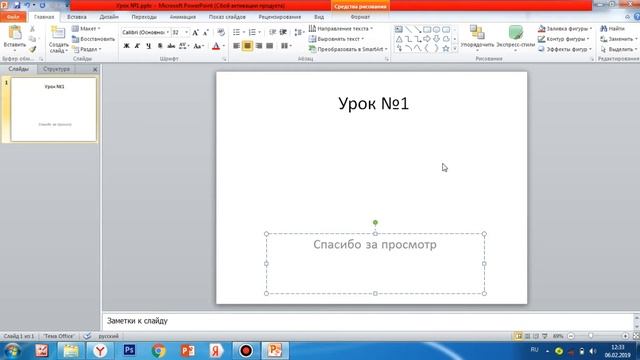
Task: Toggle the highlighted Center alignment button
Action: 247,46
